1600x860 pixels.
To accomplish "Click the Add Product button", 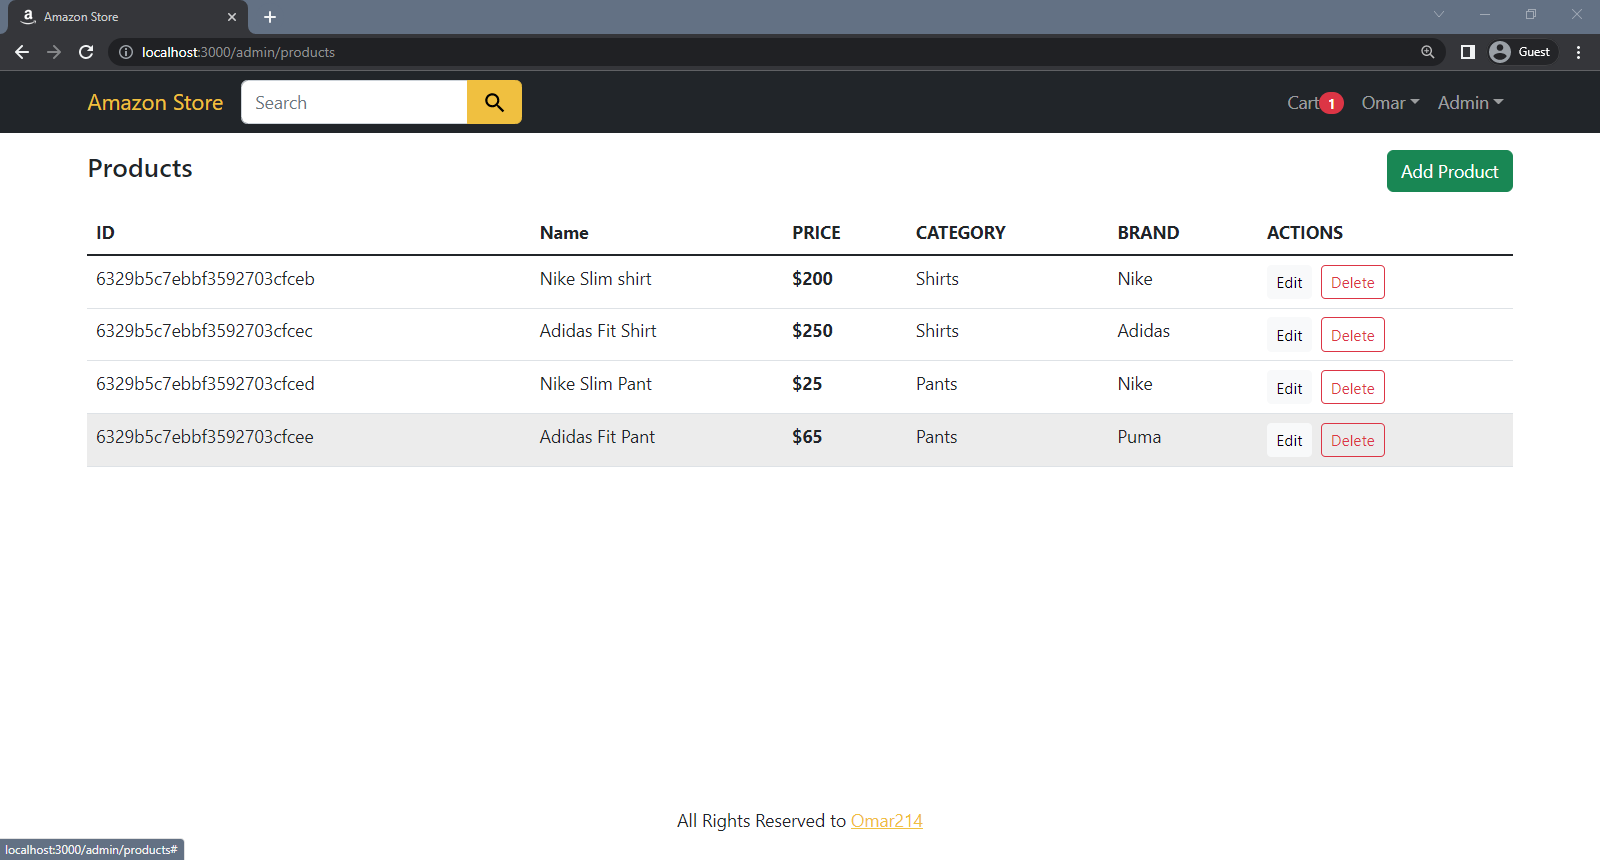I will [x=1449, y=171].
